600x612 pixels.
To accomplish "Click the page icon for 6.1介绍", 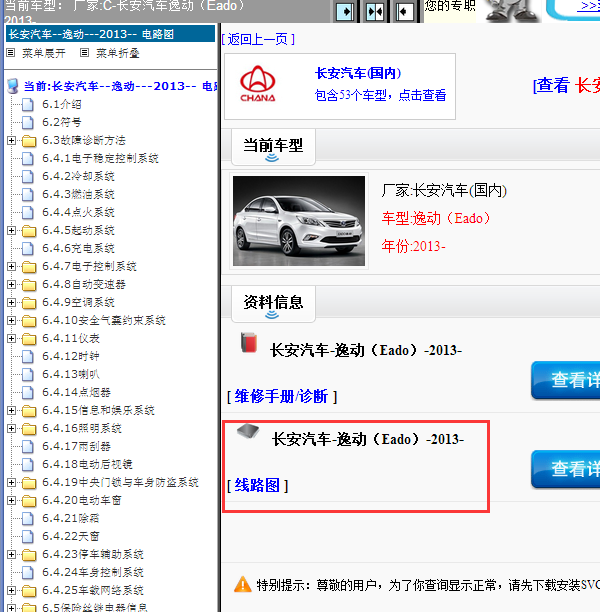I will point(28,105).
